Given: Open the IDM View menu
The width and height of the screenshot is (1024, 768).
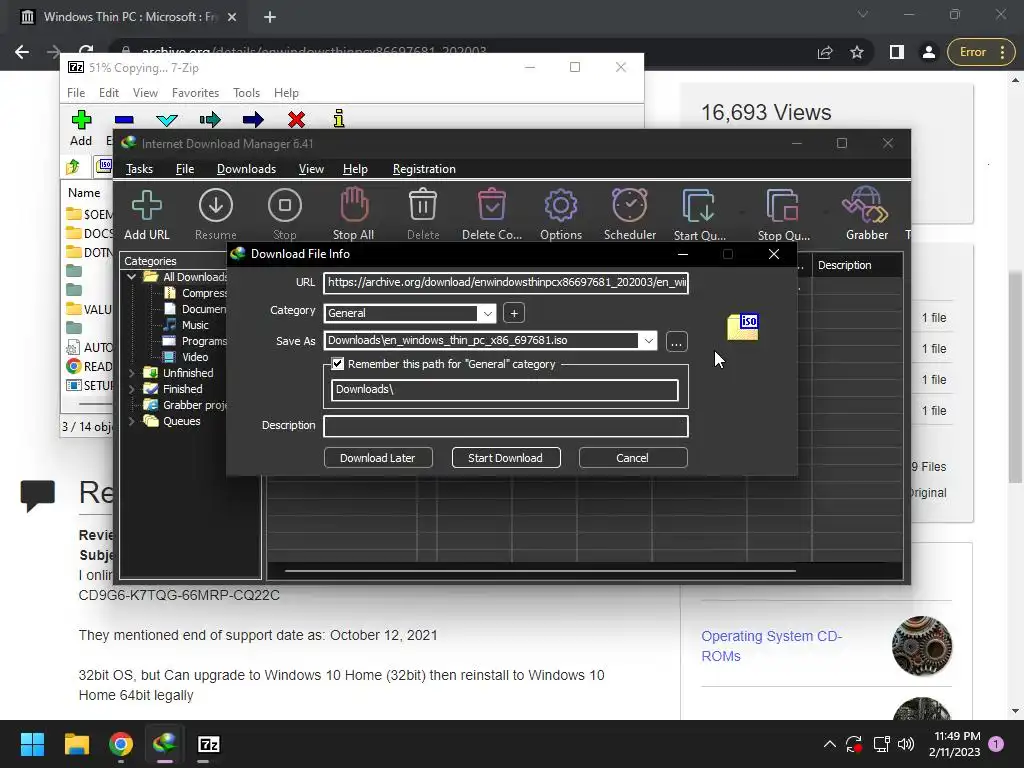Looking at the screenshot, I should 311,168.
